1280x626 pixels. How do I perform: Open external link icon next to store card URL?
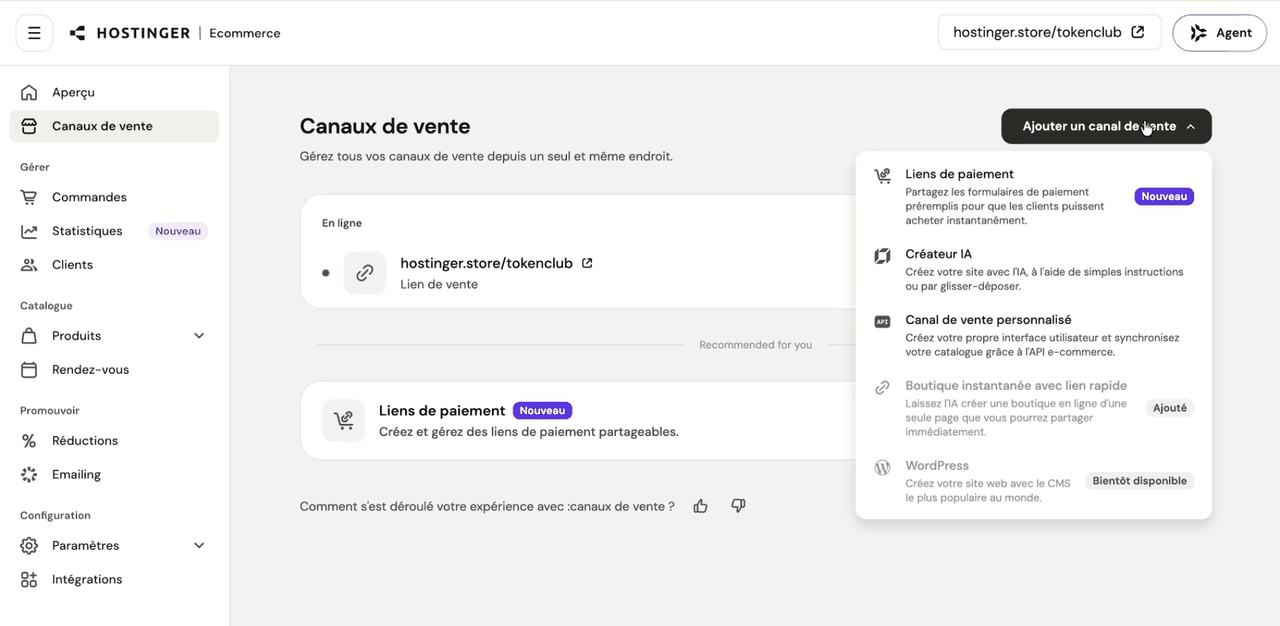(587, 263)
